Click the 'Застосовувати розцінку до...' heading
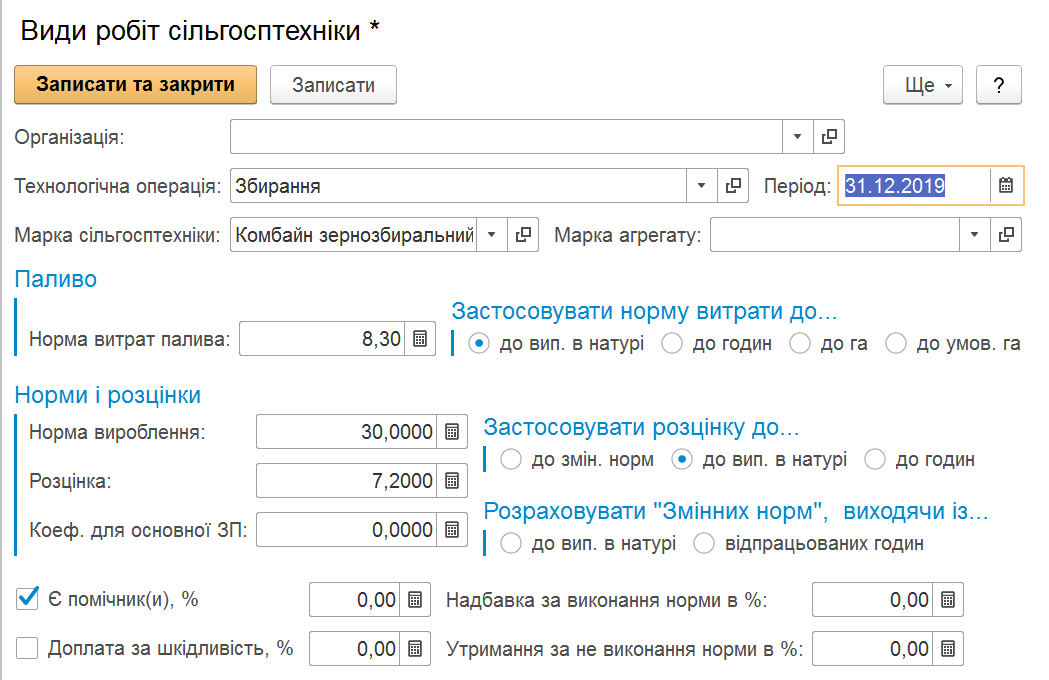The image size is (1049, 680). [642, 427]
